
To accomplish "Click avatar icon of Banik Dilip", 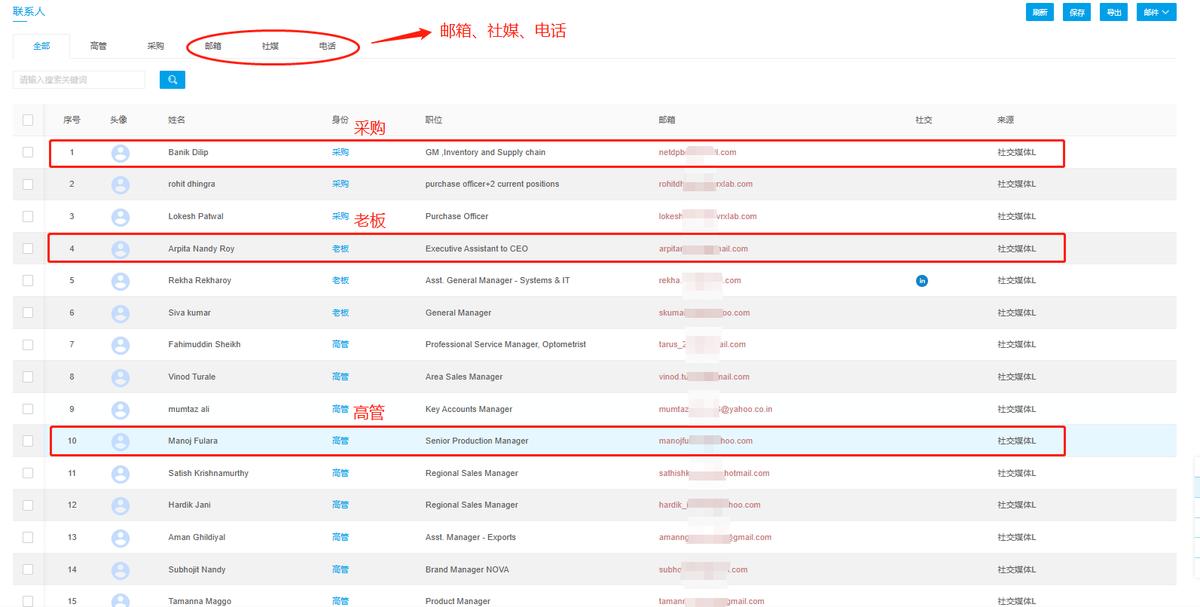I will point(120,153).
